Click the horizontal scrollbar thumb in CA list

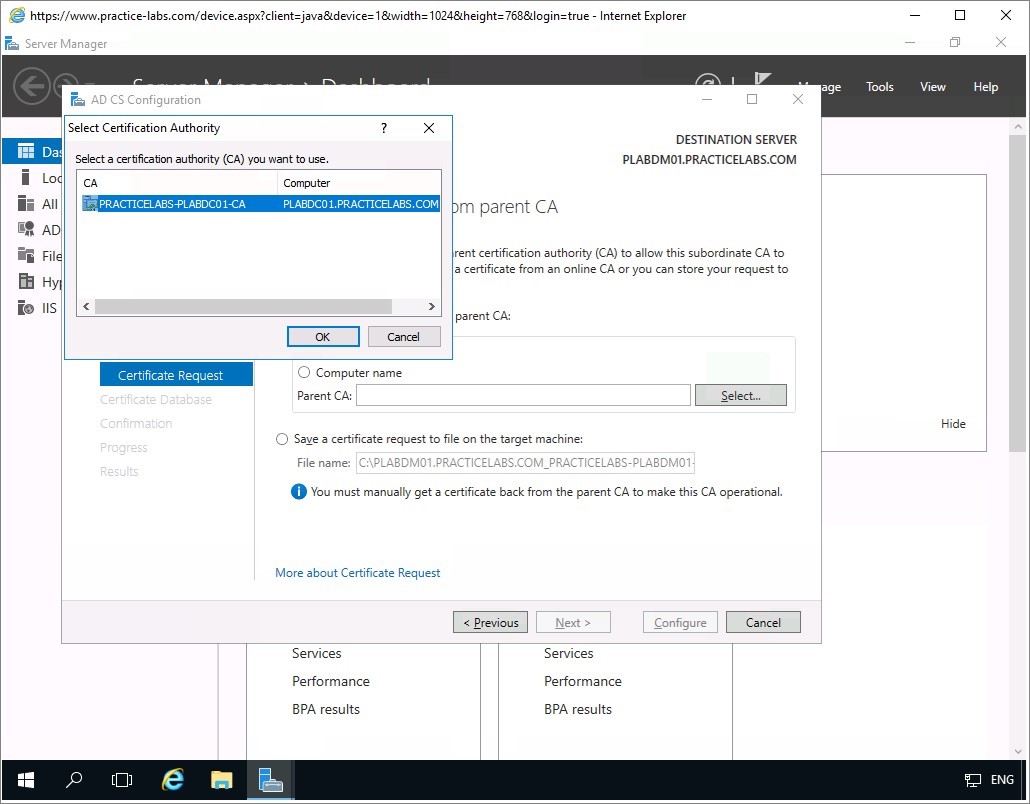(x=243, y=306)
